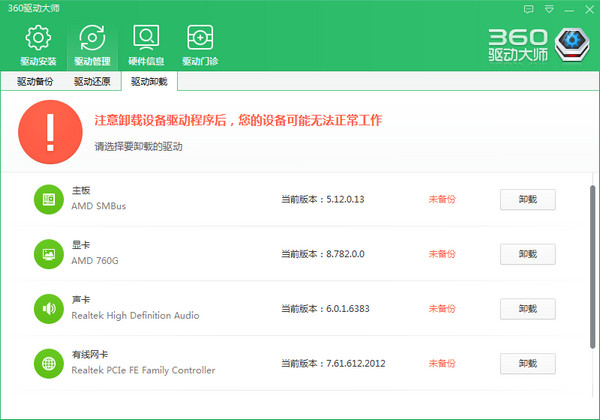Click the 有线网卡 network globe icon
This screenshot has width=600, height=420.
(x=47, y=362)
